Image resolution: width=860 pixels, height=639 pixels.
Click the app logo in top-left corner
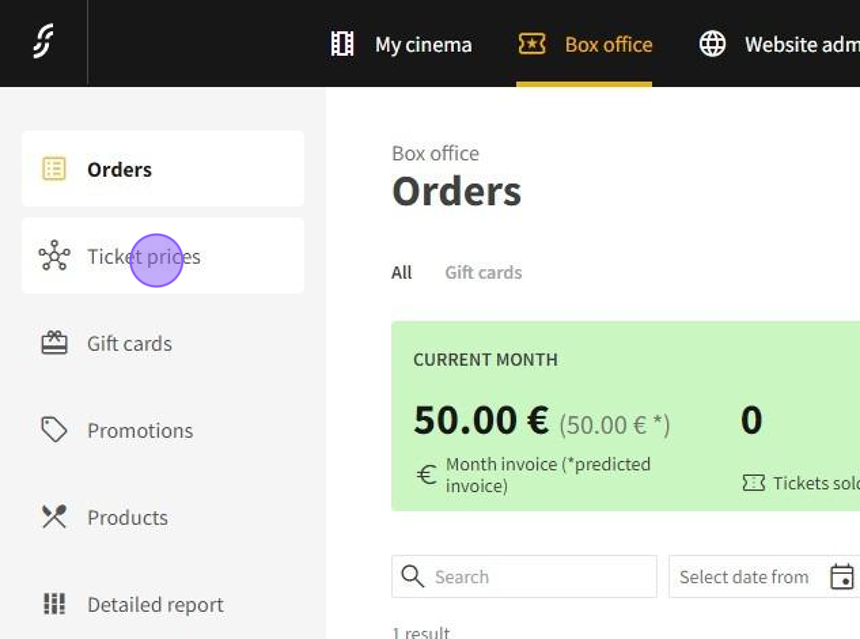point(43,42)
